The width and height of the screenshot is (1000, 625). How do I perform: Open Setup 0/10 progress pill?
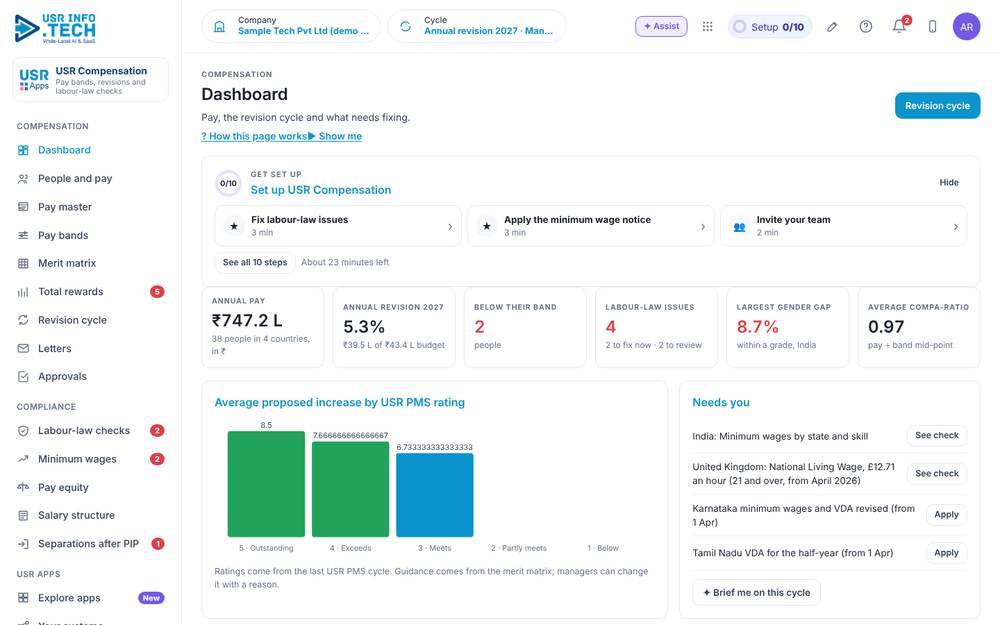pos(770,27)
